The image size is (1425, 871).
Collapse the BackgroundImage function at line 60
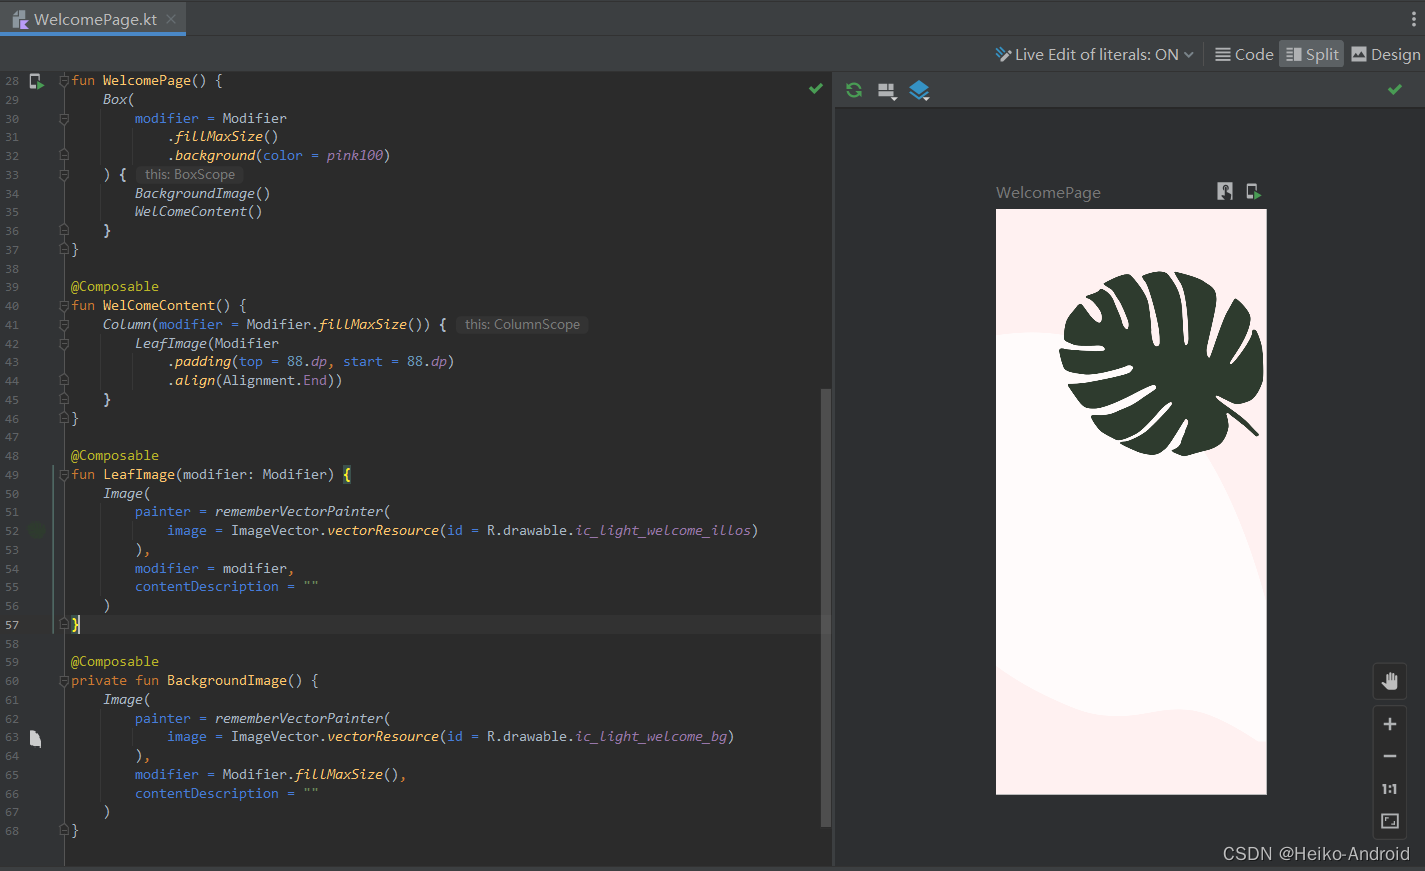click(64, 681)
